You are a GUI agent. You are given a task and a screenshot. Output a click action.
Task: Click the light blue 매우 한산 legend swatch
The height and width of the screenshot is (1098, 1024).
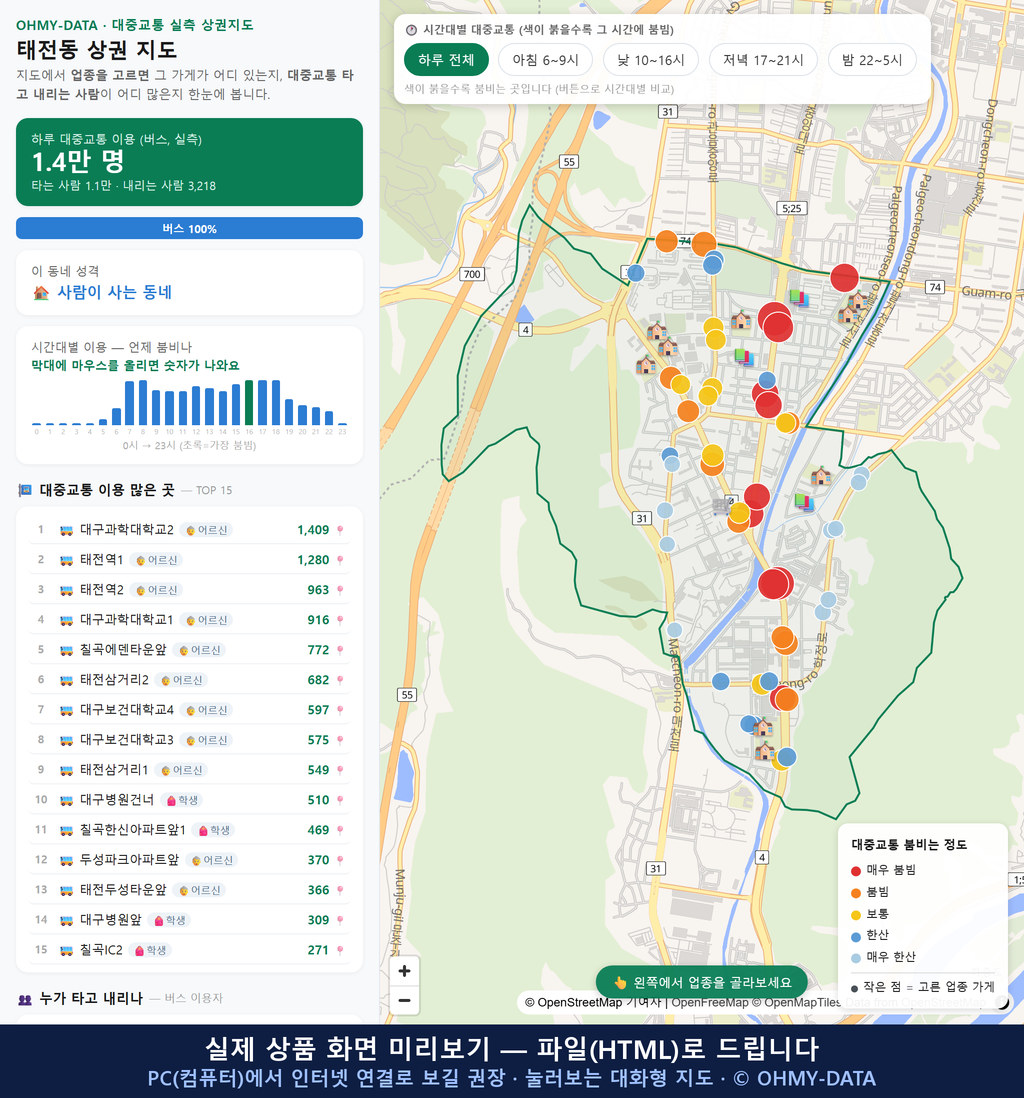tap(855, 958)
